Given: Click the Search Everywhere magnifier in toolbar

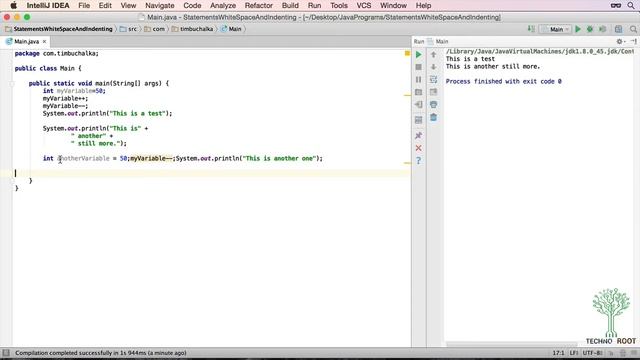Looking at the screenshot, I should 633,29.
